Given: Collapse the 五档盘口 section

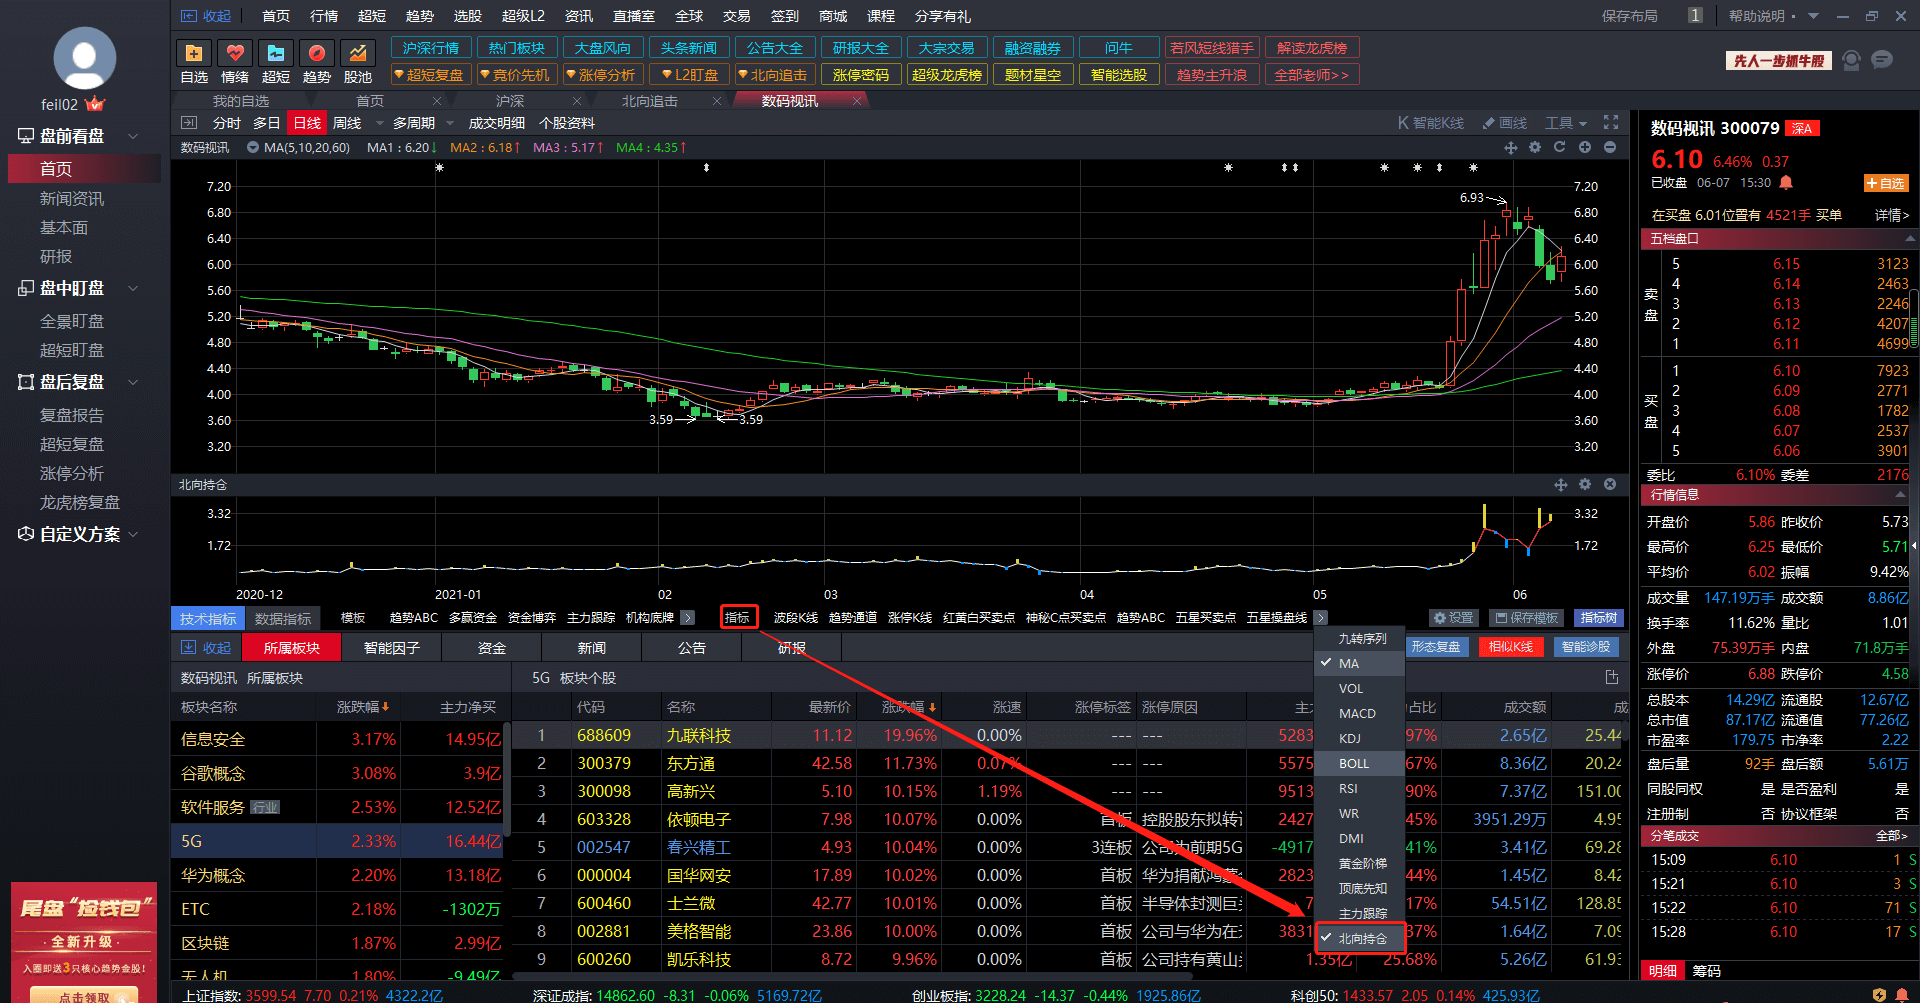Looking at the screenshot, I should tap(1909, 239).
